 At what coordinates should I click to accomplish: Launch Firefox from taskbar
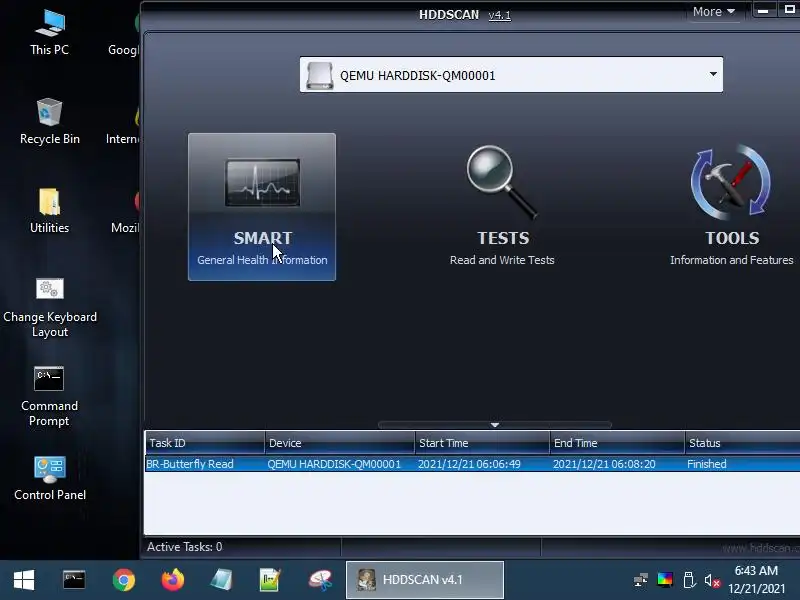pos(172,580)
